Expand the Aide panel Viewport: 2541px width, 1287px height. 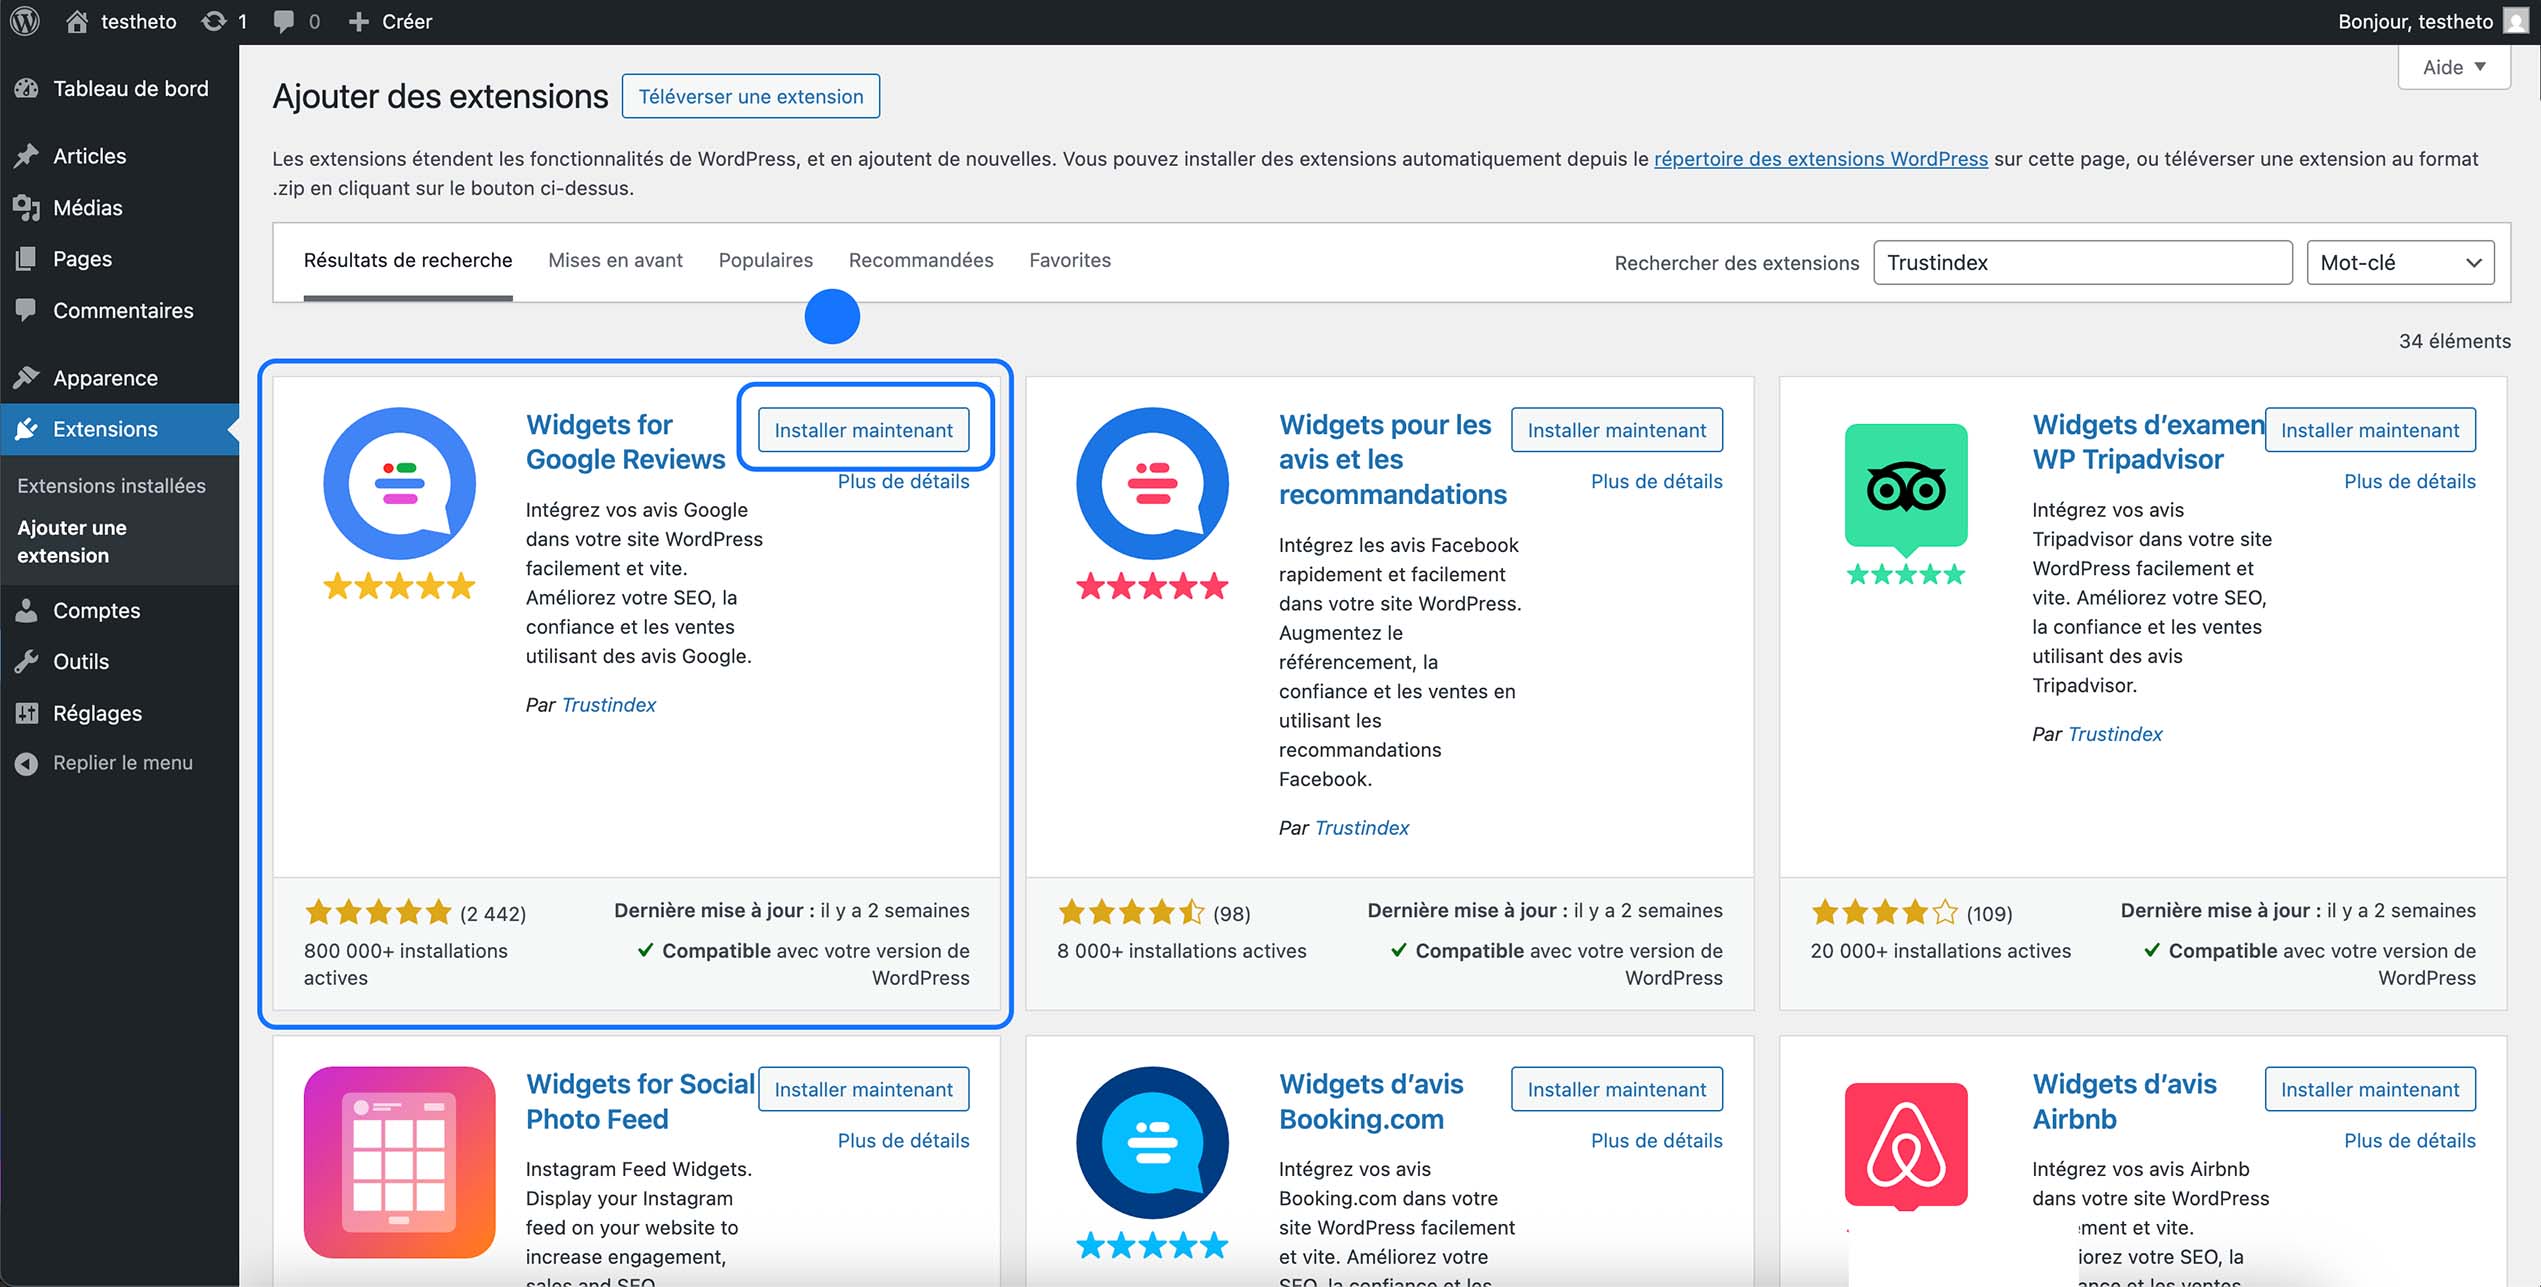click(x=2454, y=66)
